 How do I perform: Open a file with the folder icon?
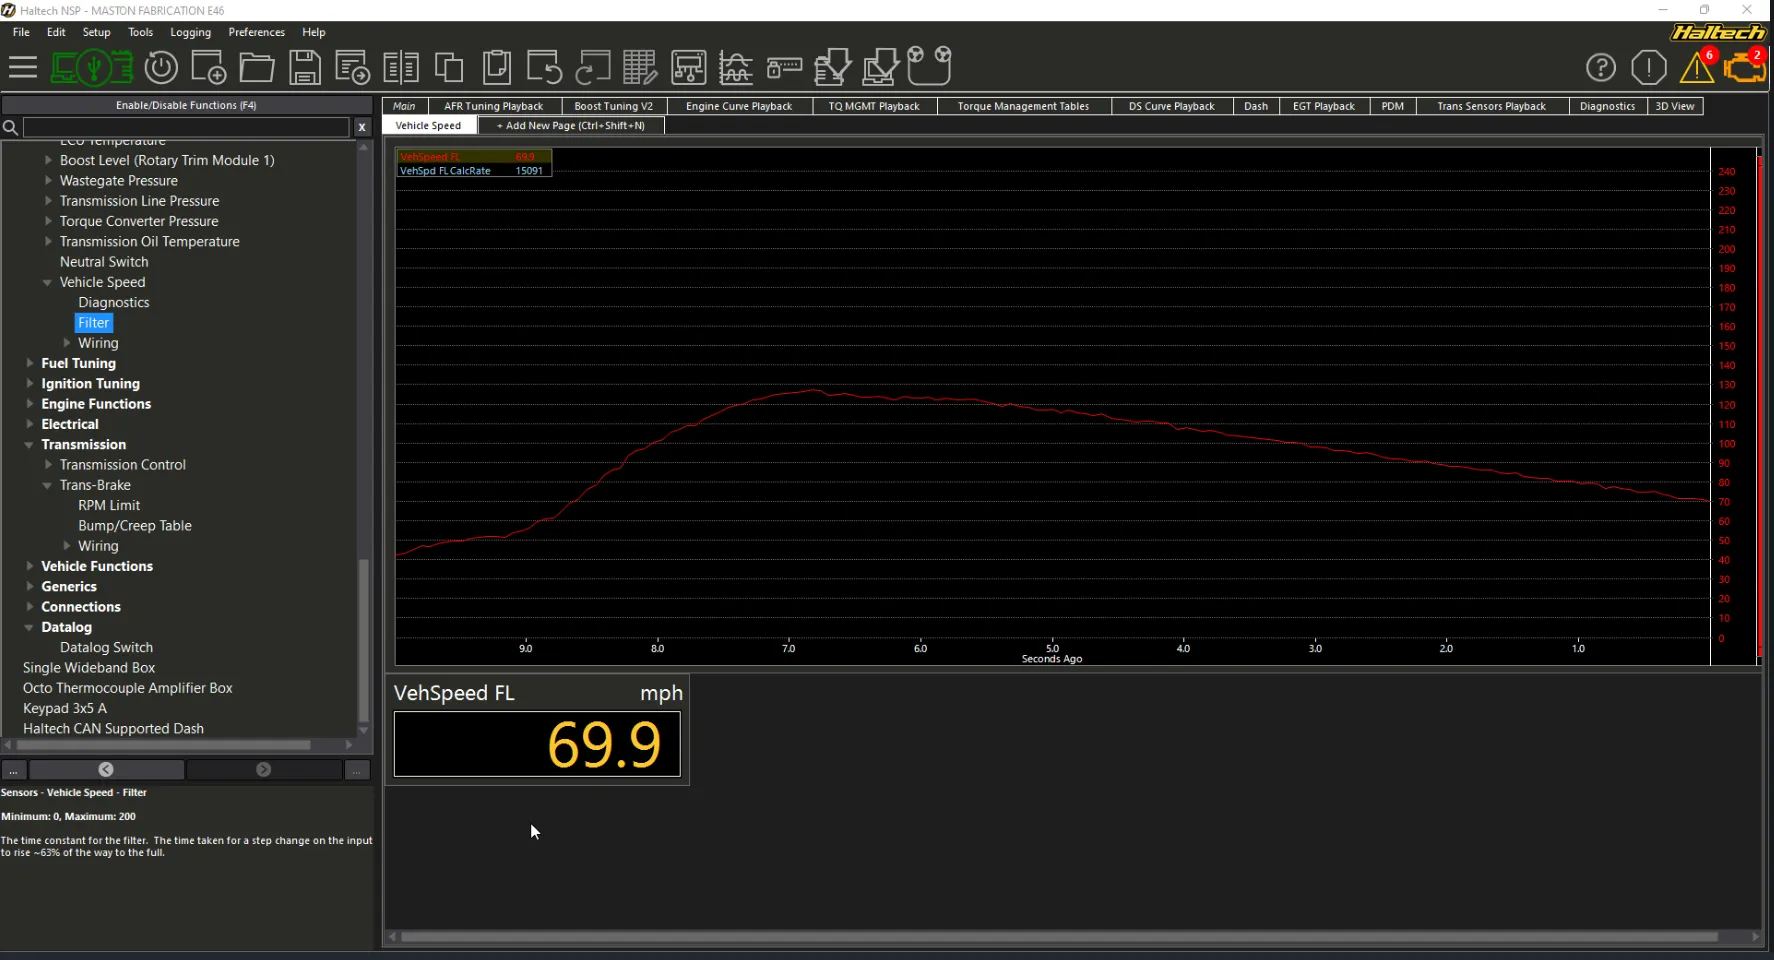point(257,68)
